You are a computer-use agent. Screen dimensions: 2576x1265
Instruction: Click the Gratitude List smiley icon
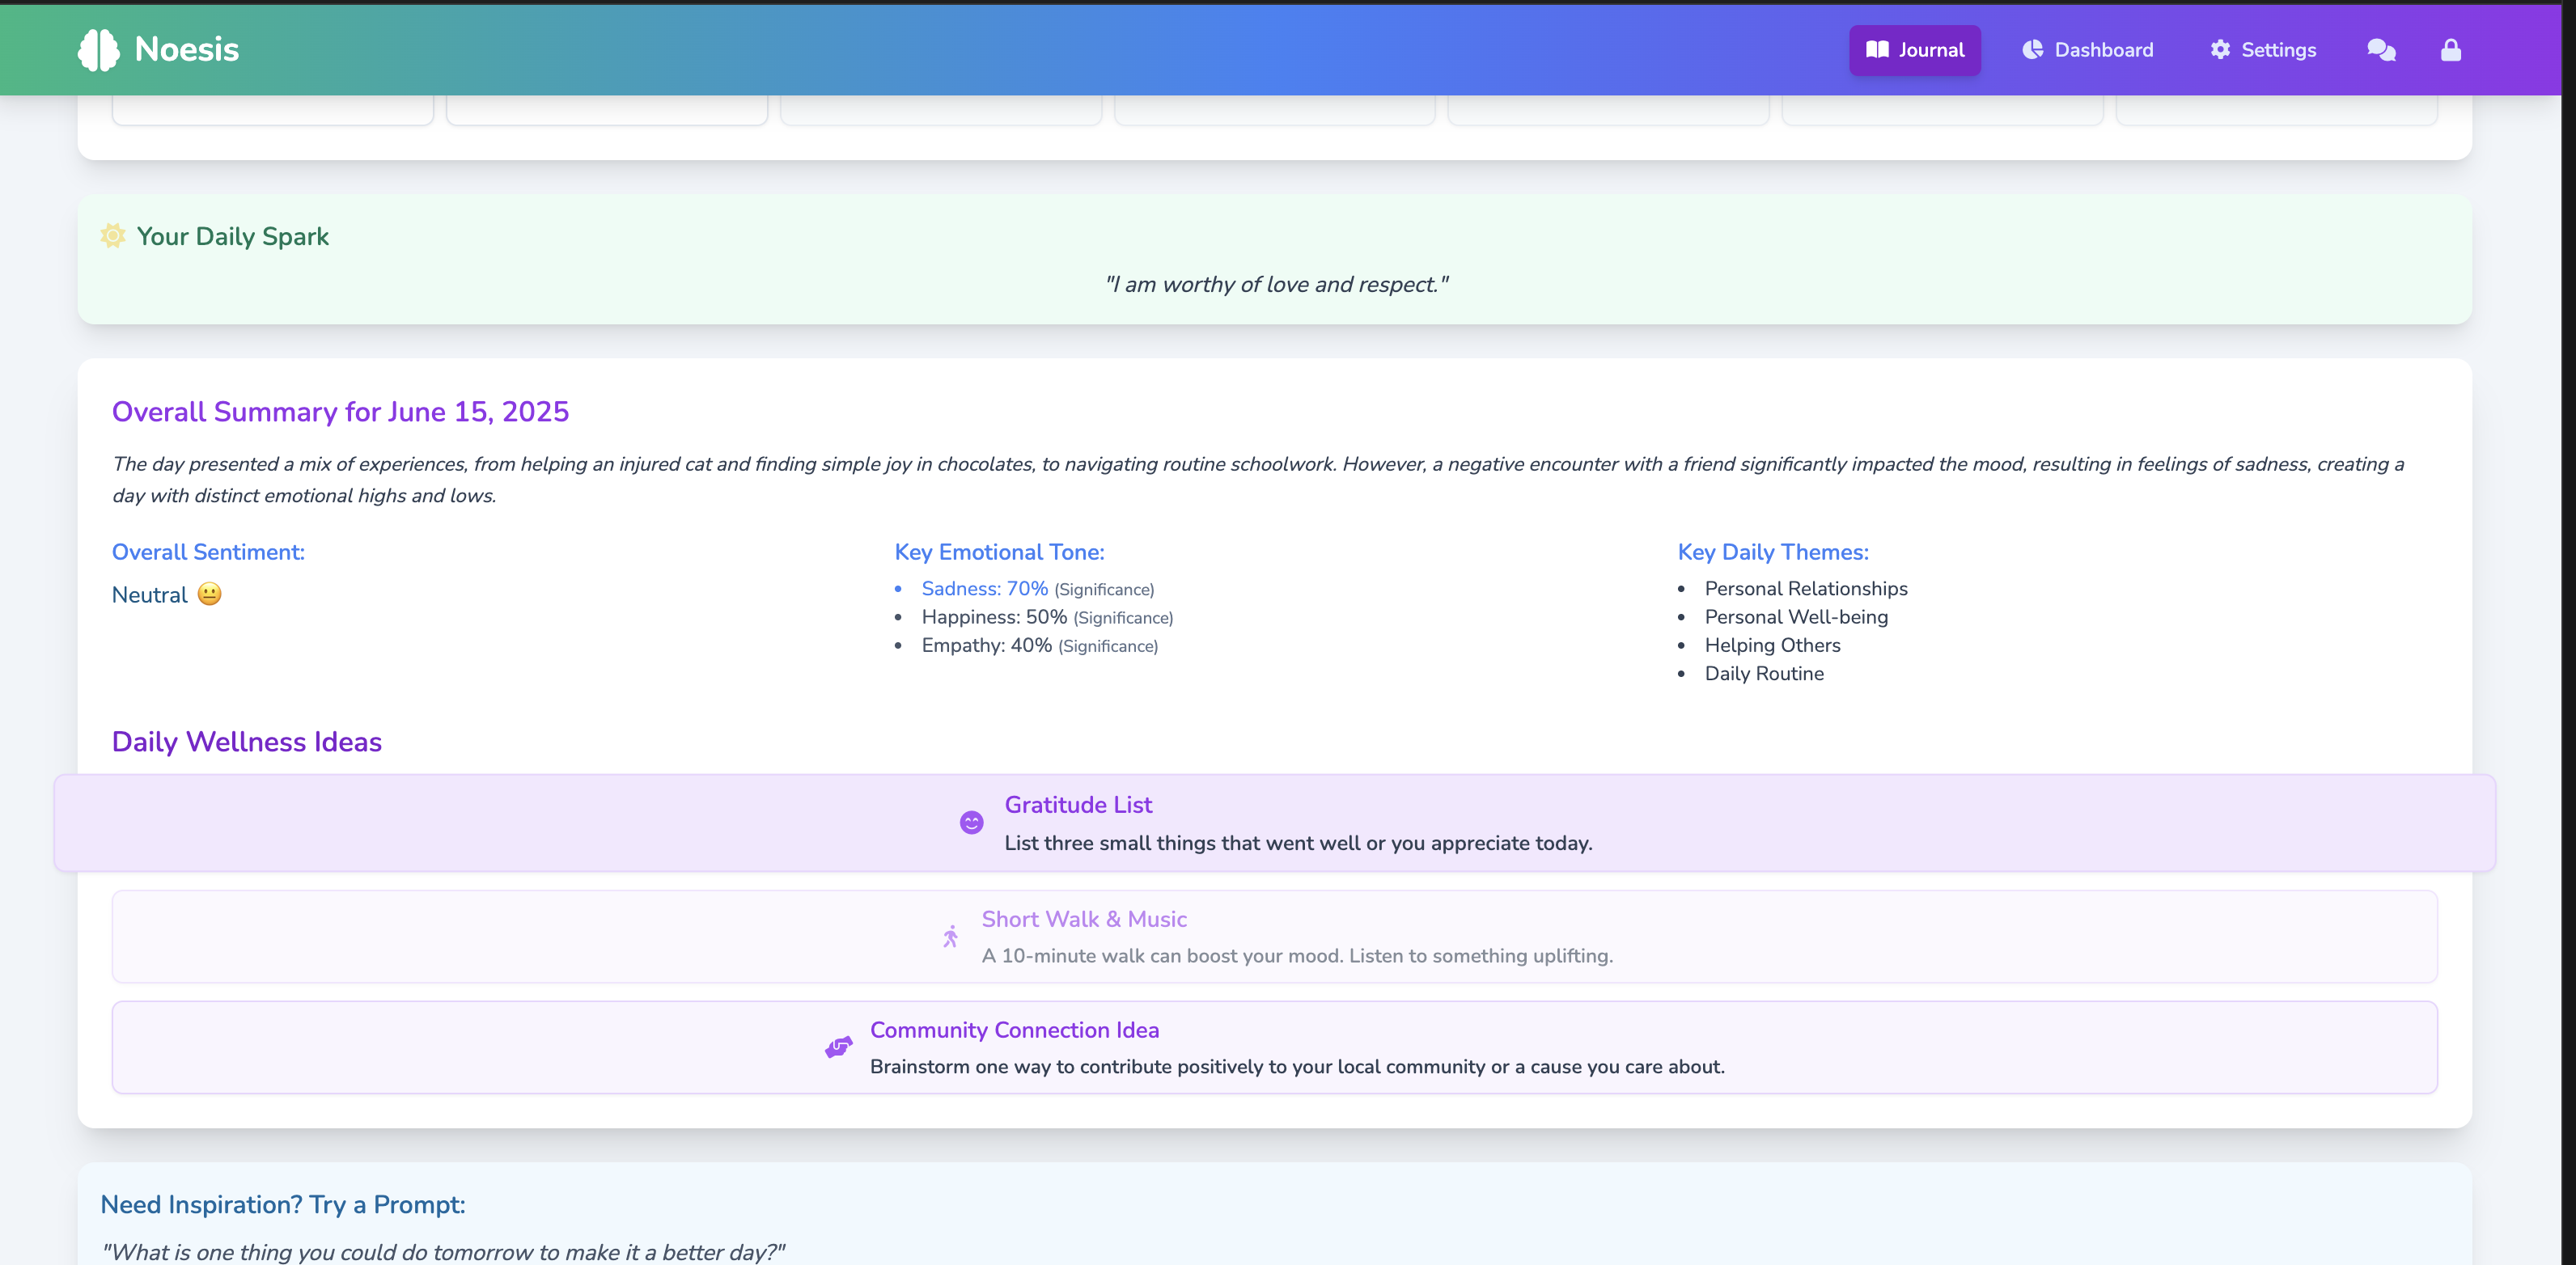[x=971, y=822]
